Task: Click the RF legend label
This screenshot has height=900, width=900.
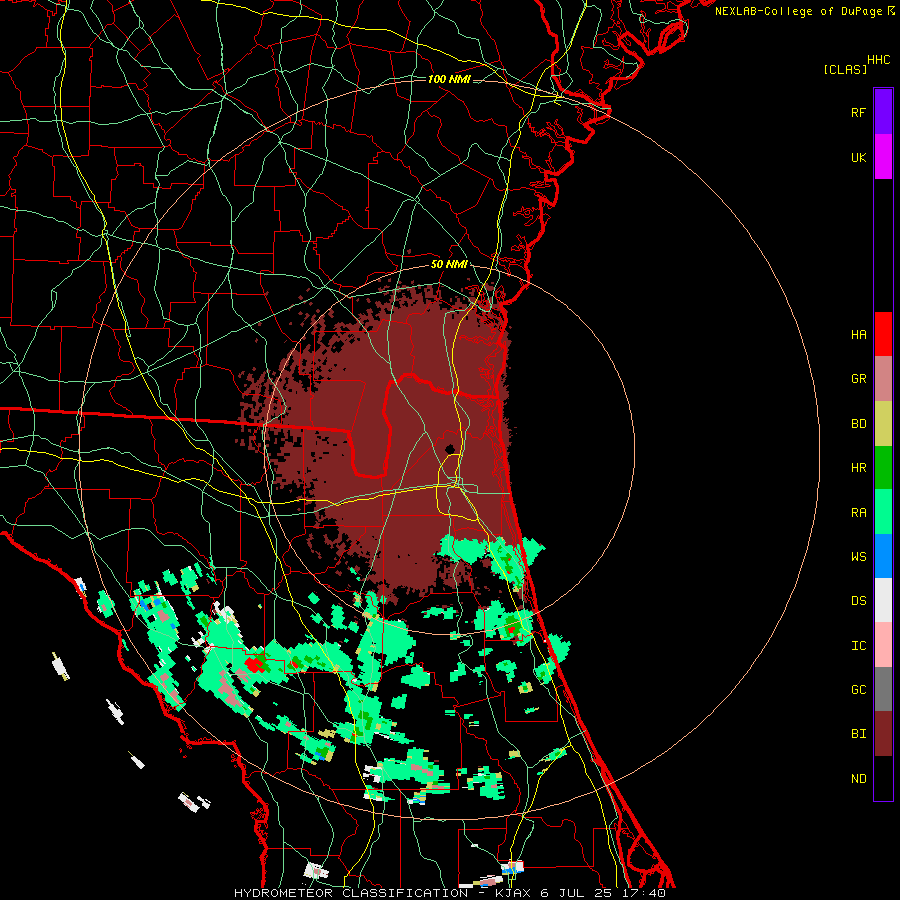Action: coord(858,112)
